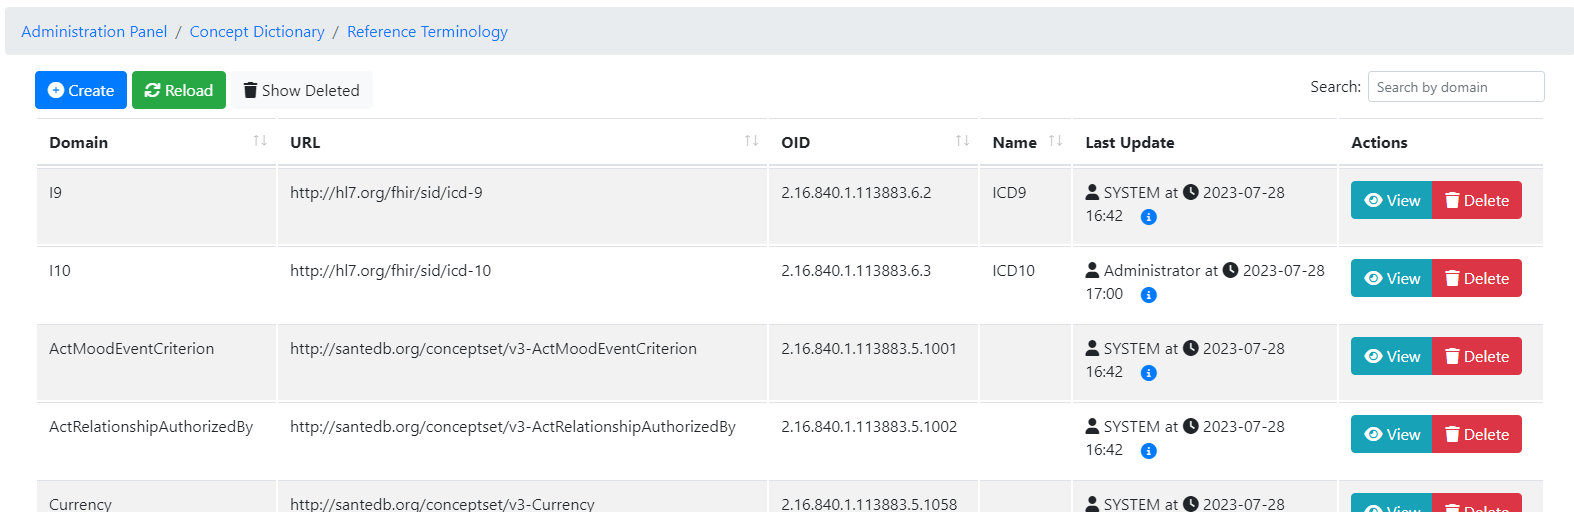Click the Search by domain field
Image resolution: width=1574 pixels, height=512 pixels.
[x=1455, y=87]
